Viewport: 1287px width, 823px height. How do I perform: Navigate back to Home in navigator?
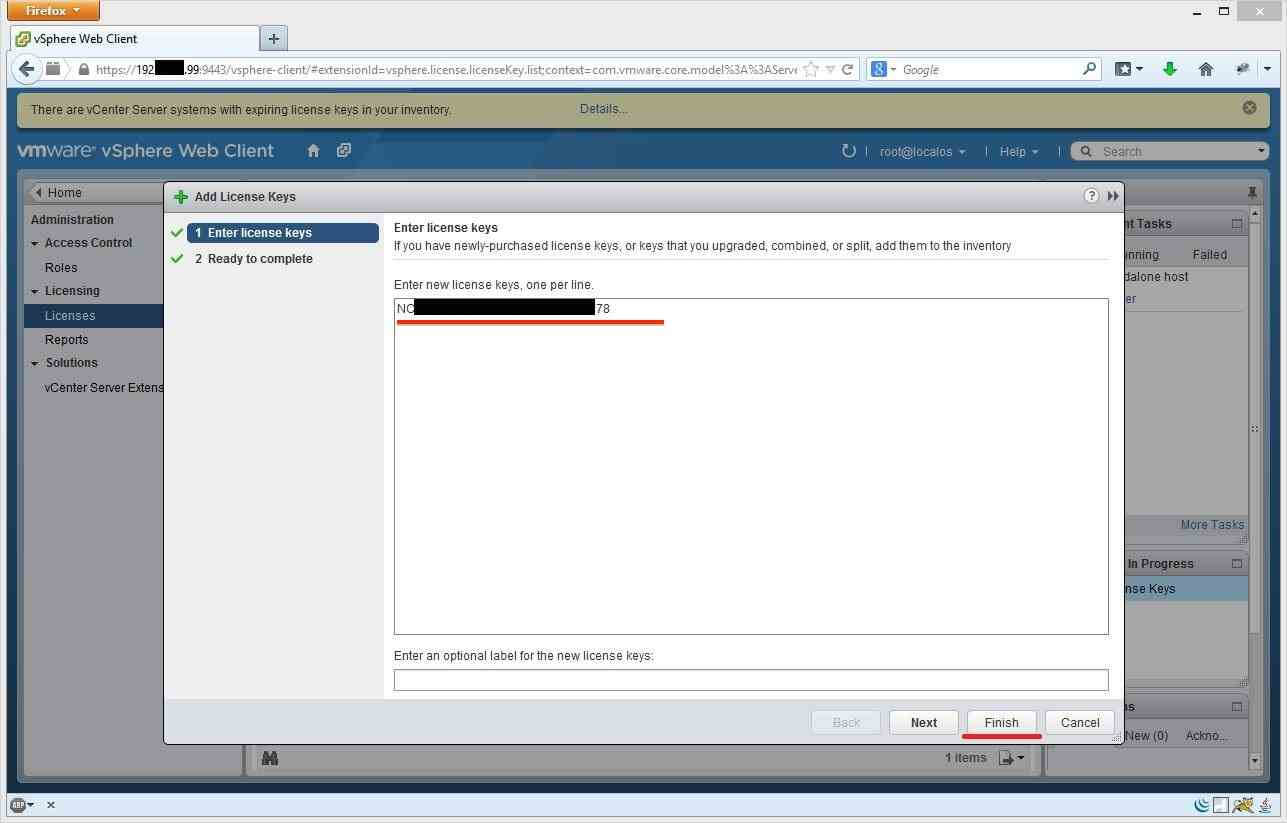64,192
